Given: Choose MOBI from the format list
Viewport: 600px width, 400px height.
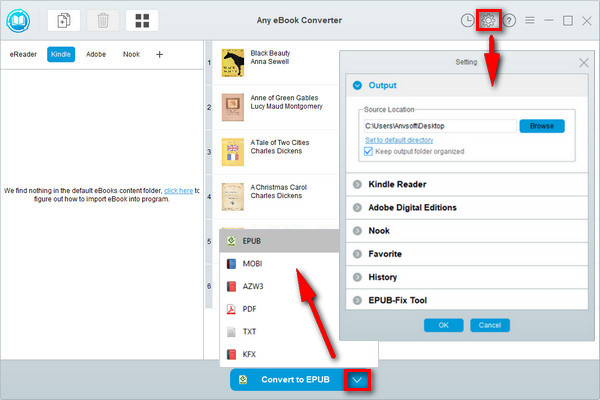Looking at the screenshot, I should pos(252,264).
